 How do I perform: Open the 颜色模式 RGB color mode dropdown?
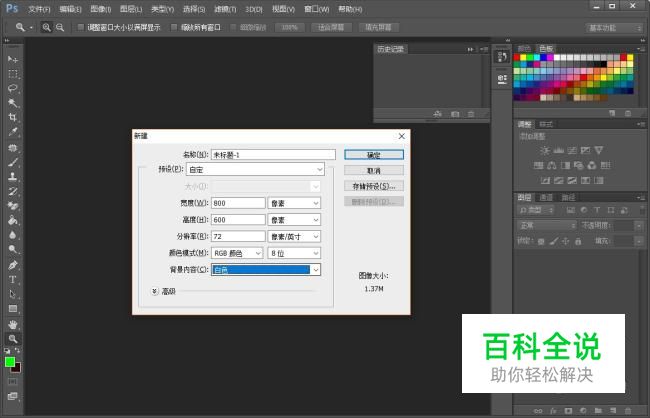click(x=237, y=253)
